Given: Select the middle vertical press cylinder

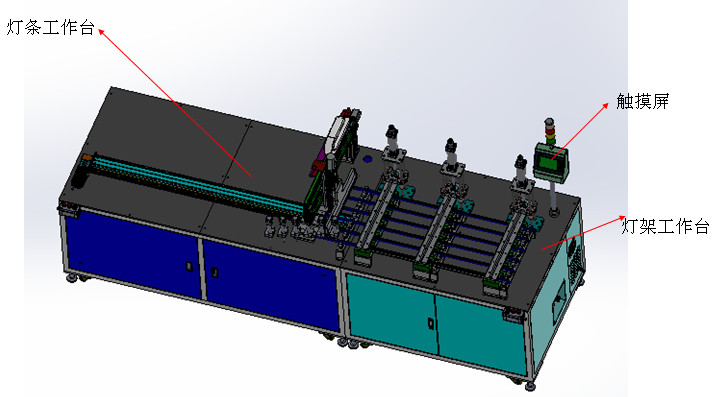Looking at the screenshot, I should click(452, 158).
